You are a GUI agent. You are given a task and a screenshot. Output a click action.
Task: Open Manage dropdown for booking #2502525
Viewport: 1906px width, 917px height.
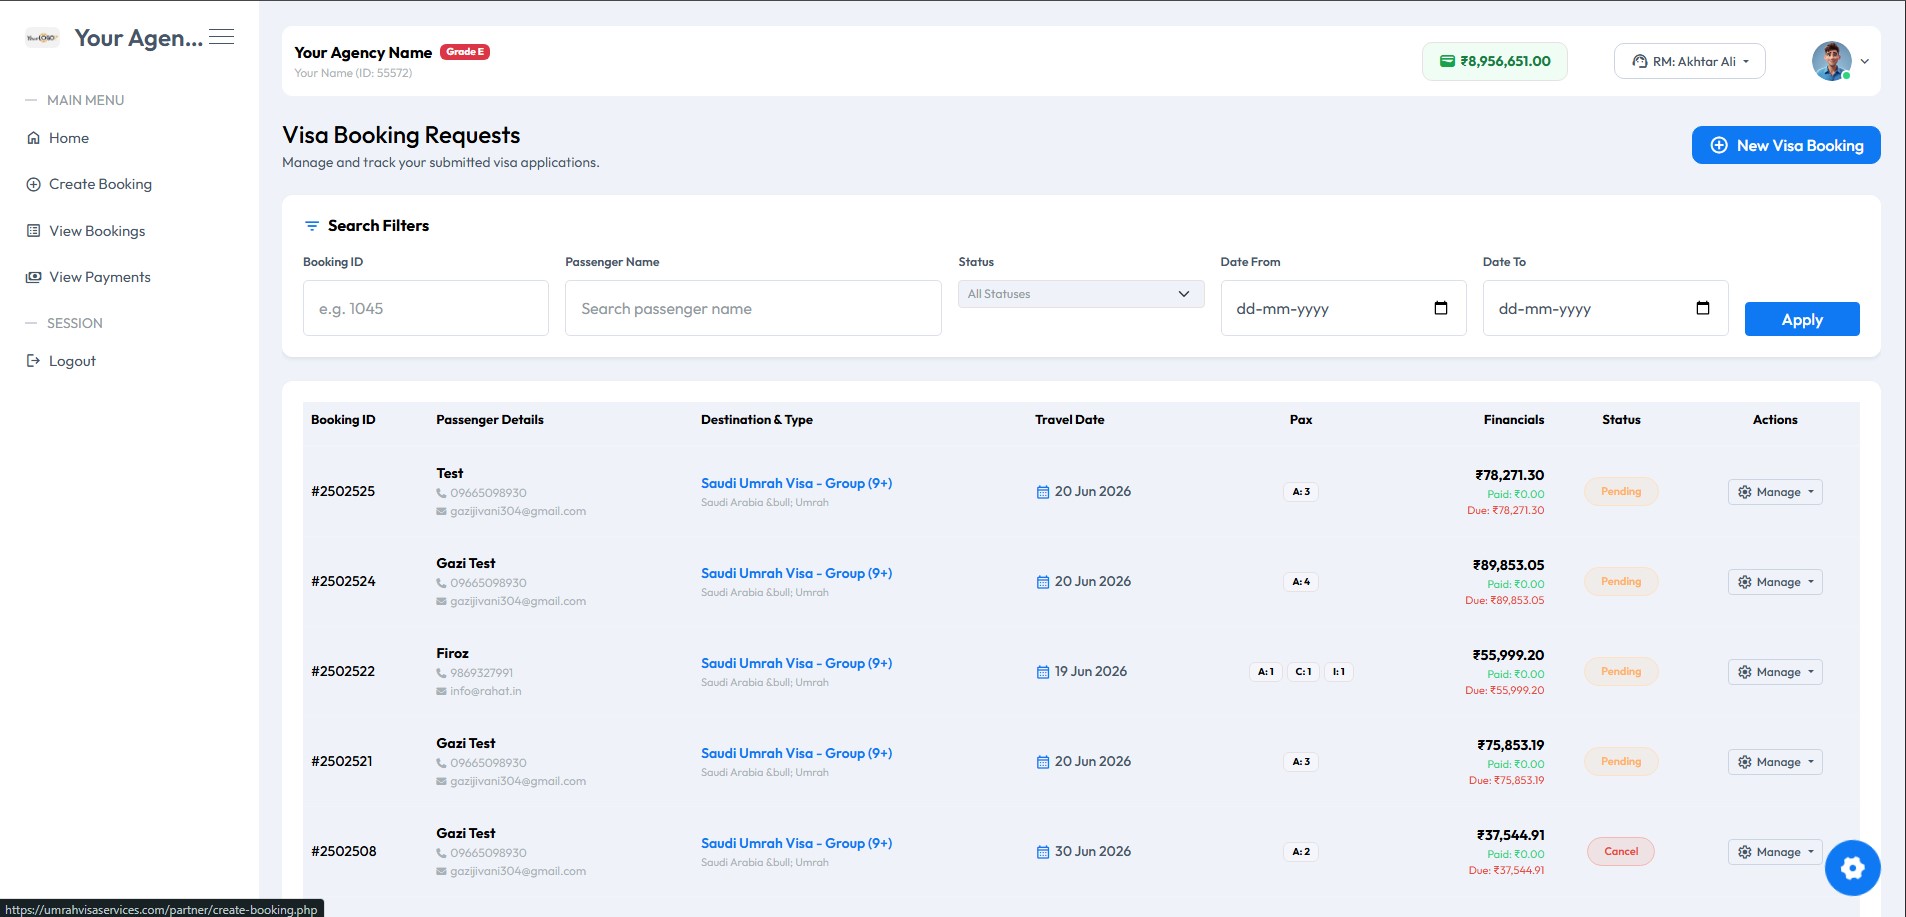tap(1775, 492)
